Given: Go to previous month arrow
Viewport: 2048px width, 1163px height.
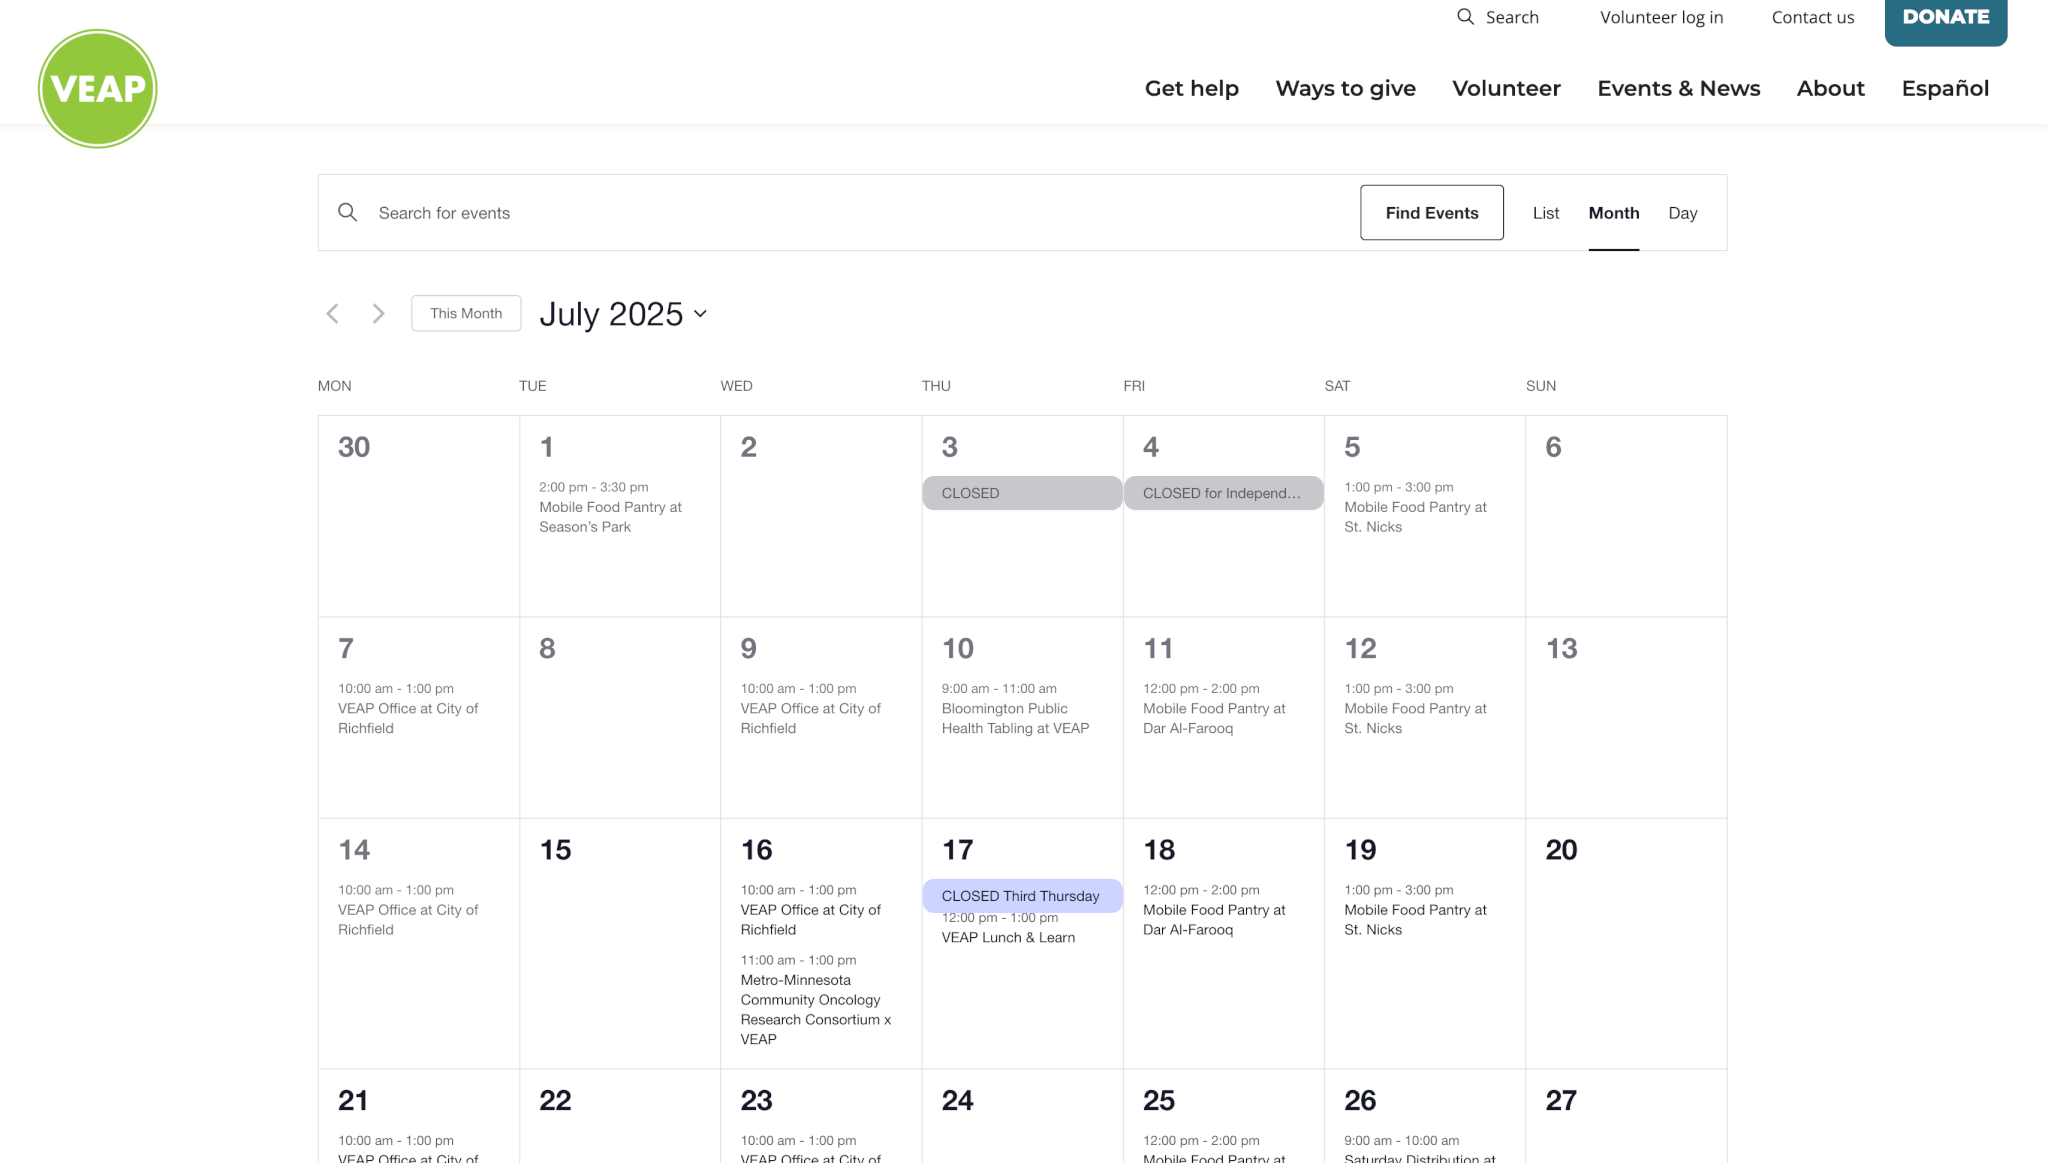Looking at the screenshot, I should pos(332,313).
